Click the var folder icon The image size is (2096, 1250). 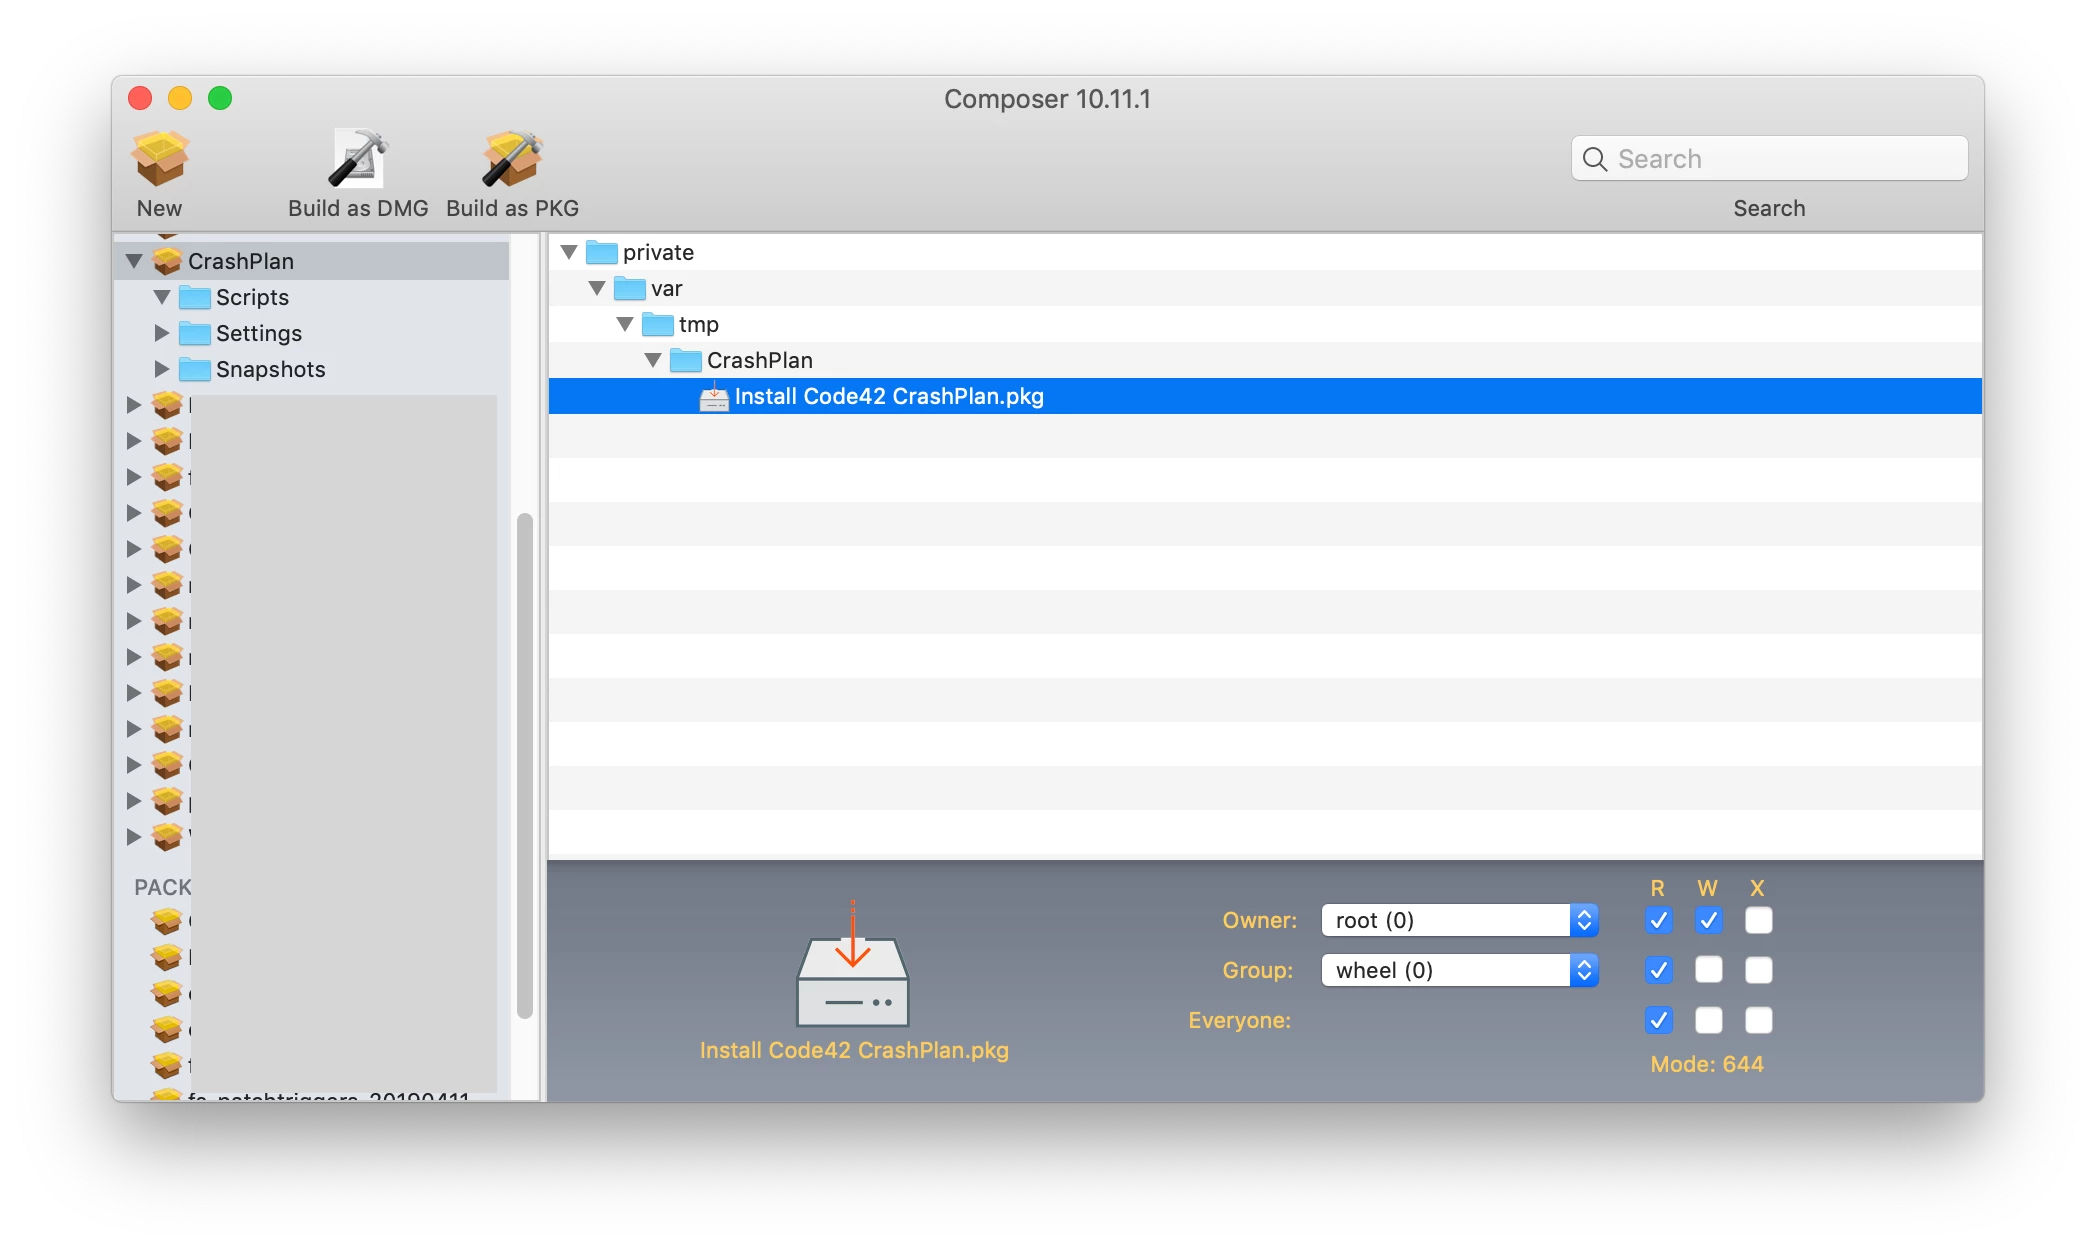pos(629,288)
